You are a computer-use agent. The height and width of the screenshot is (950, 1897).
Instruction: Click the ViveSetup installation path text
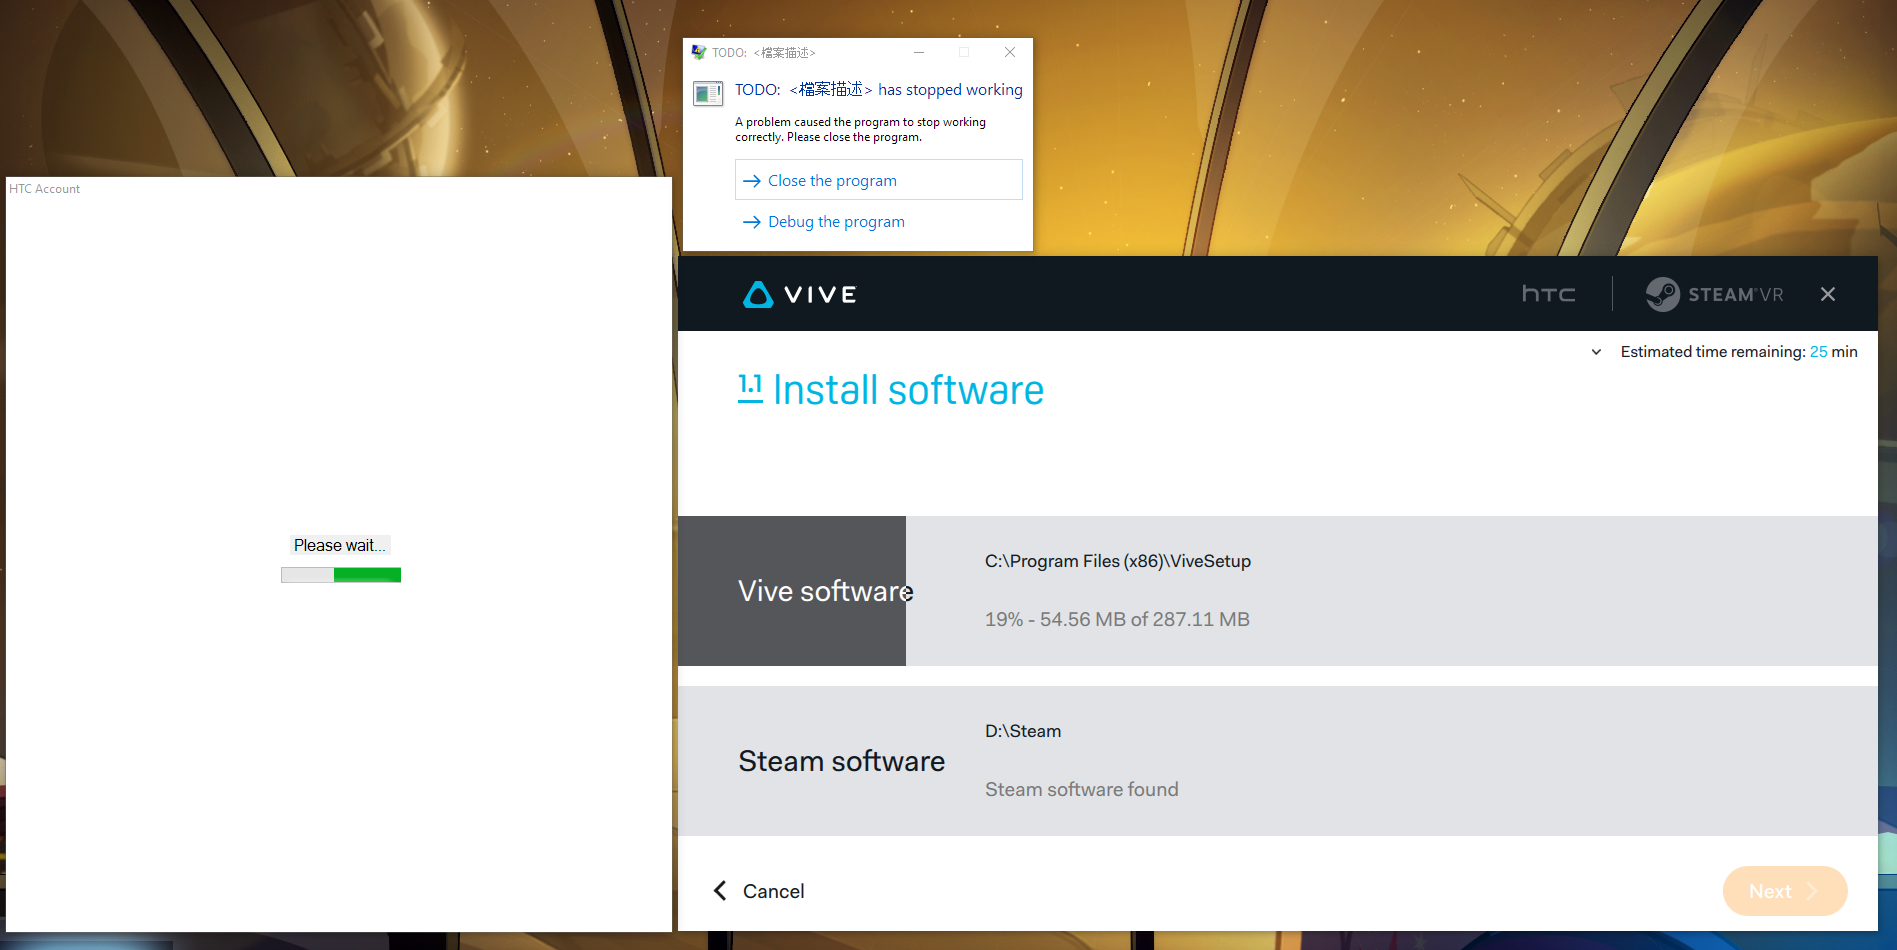1117,561
